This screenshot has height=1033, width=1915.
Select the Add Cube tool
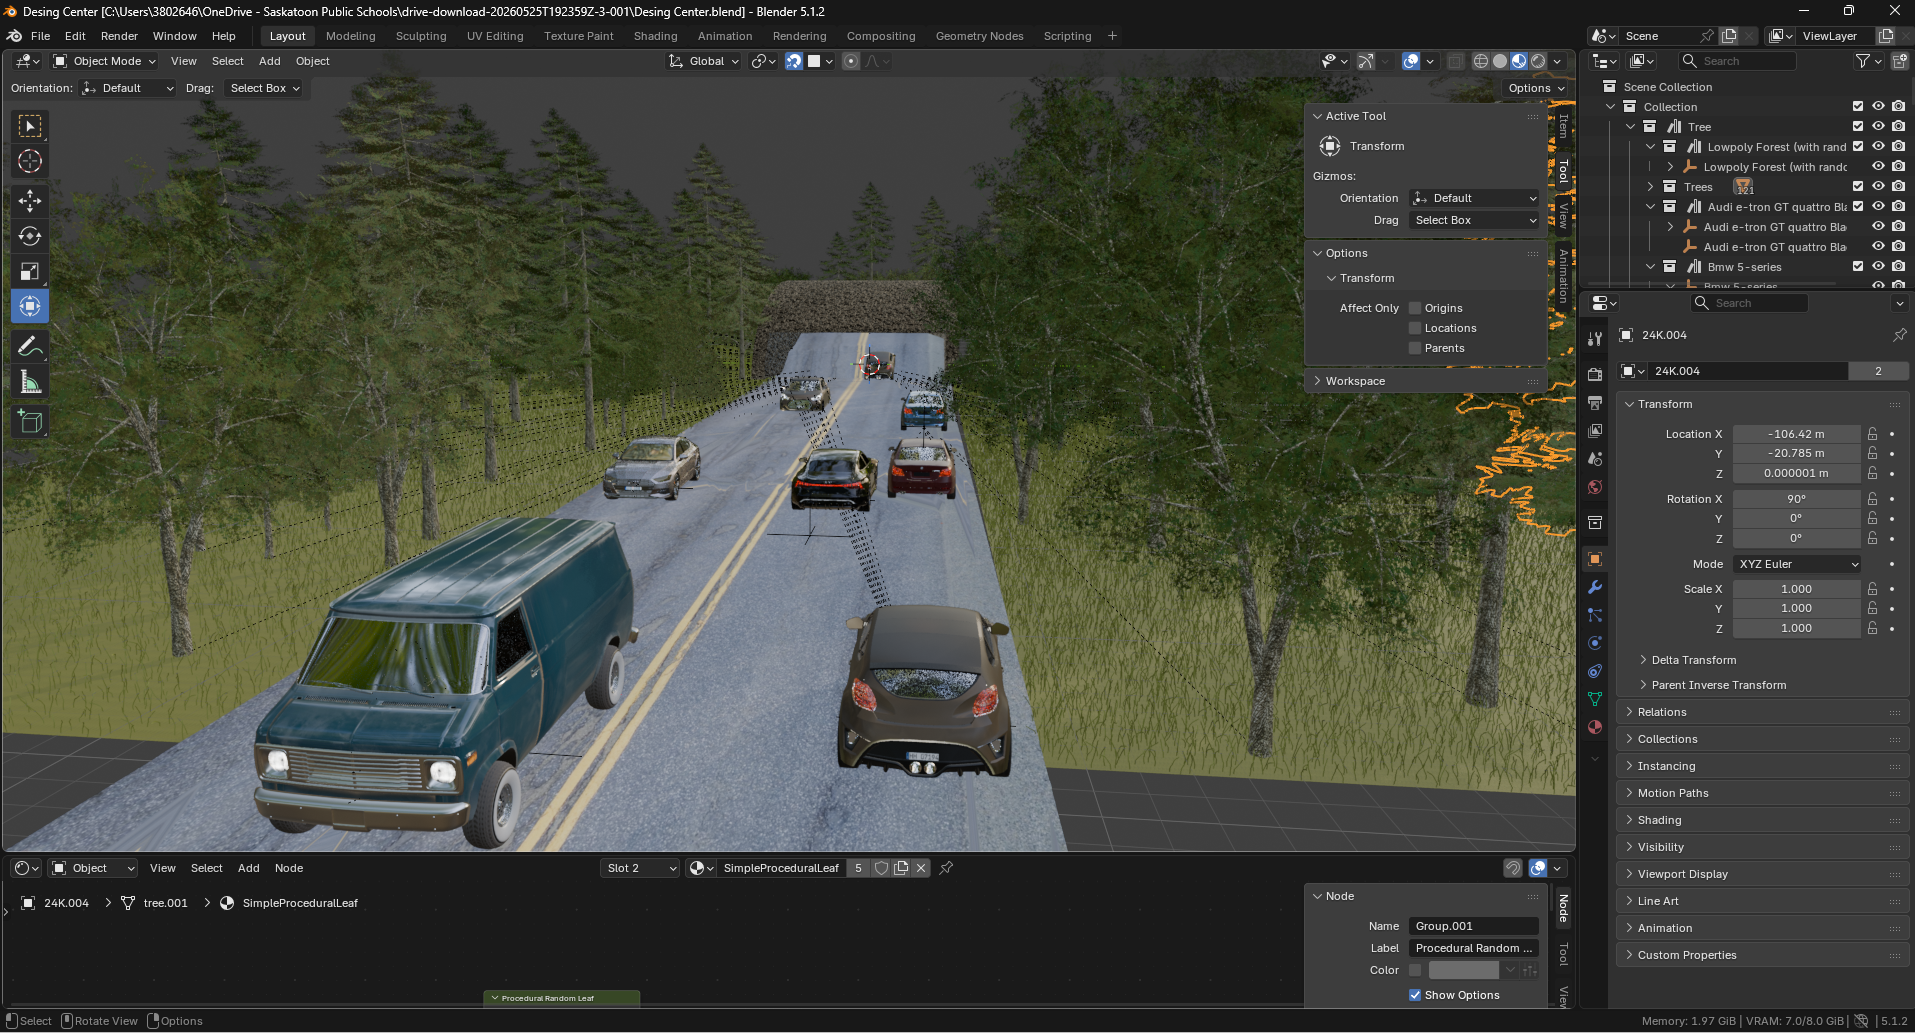tap(30, 421)
